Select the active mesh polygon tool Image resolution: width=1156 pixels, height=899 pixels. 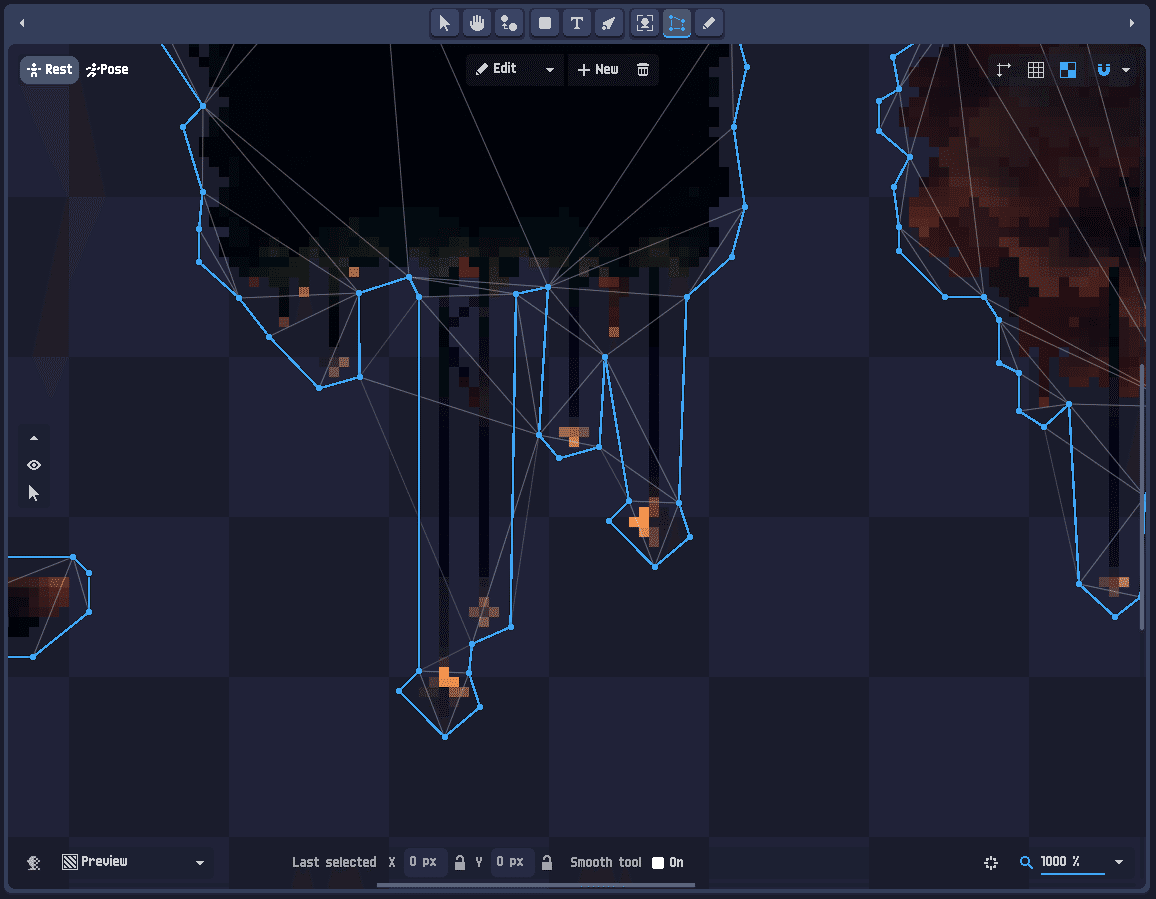pyautogui.click(x=677, y=23)
